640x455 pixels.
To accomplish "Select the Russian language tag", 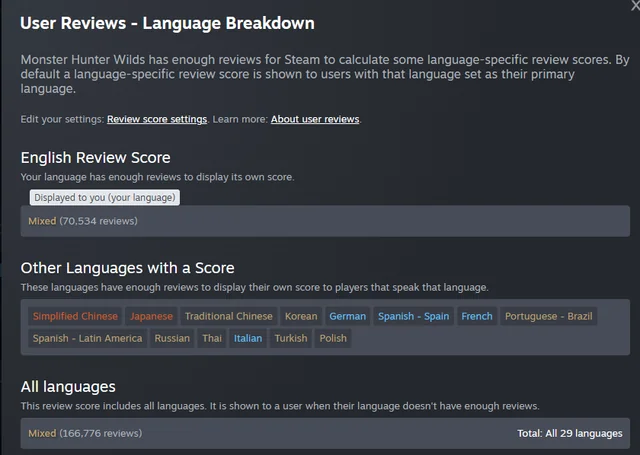I will [172, 338].
